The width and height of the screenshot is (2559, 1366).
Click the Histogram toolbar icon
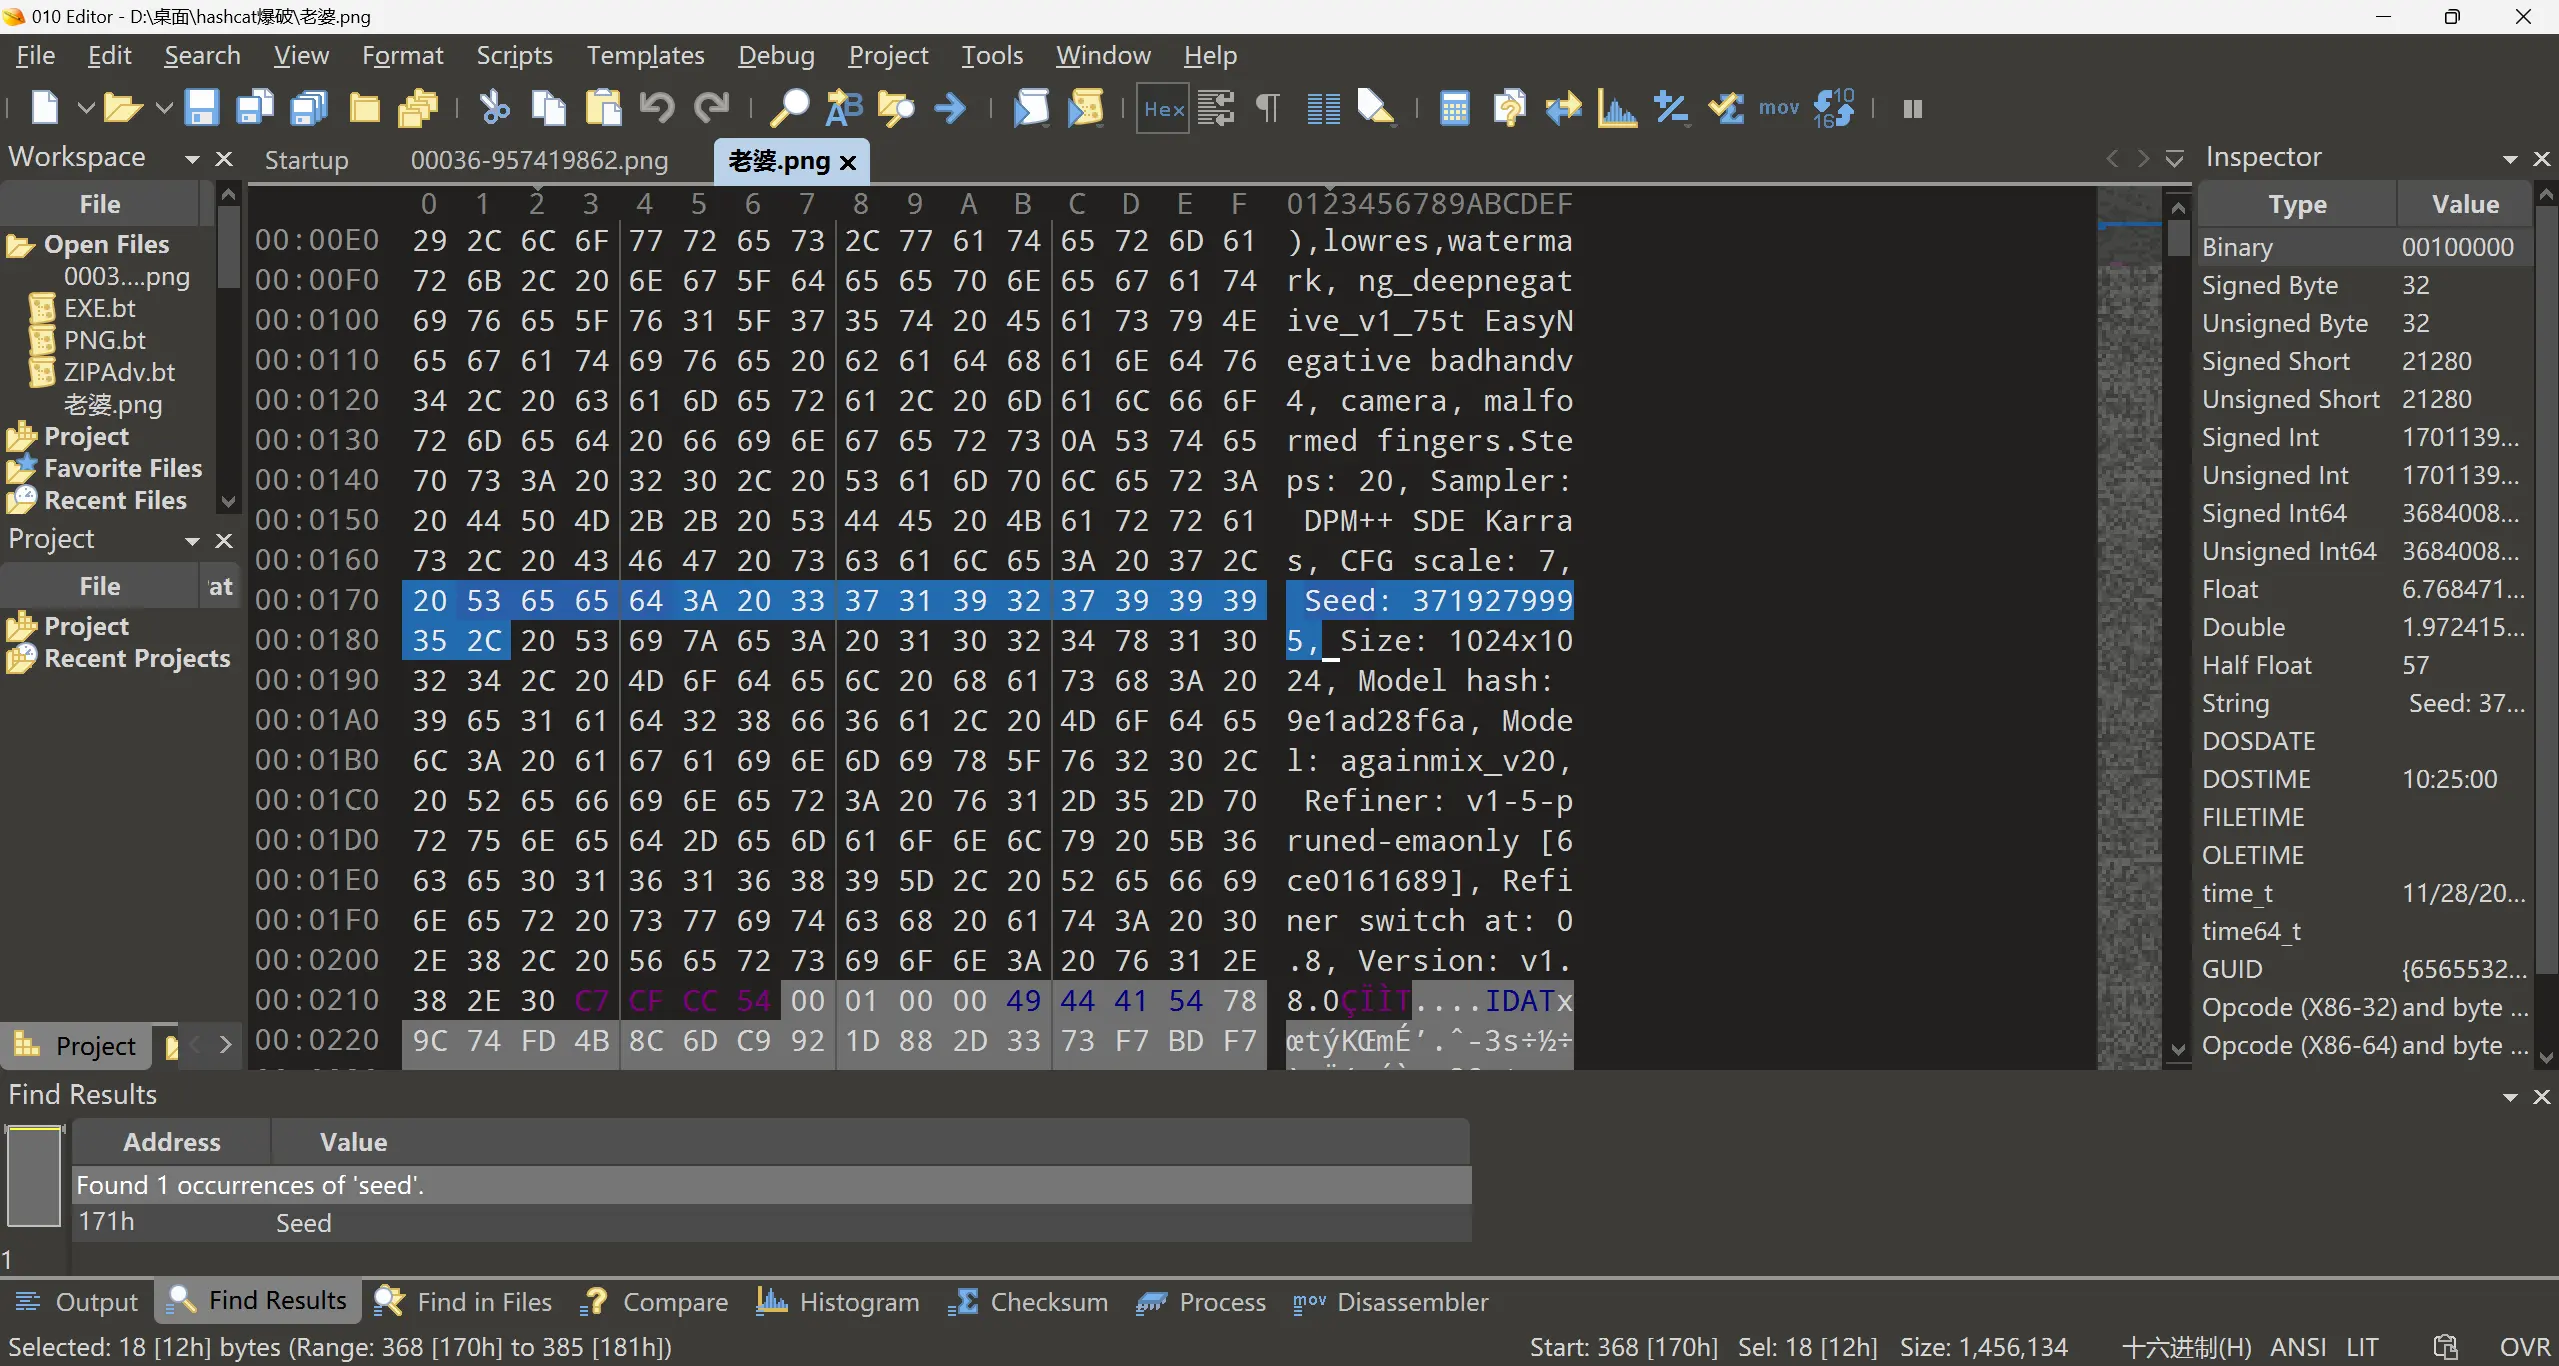tap(1617, 108)
